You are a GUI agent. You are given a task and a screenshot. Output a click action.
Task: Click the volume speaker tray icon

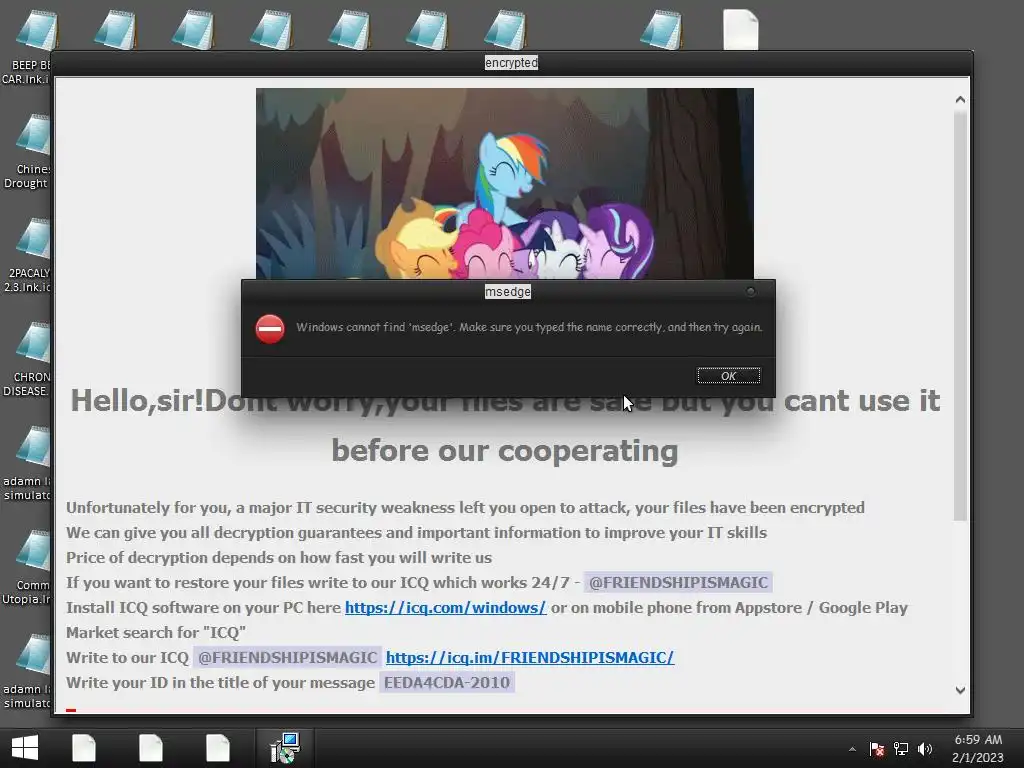[925, 749]
